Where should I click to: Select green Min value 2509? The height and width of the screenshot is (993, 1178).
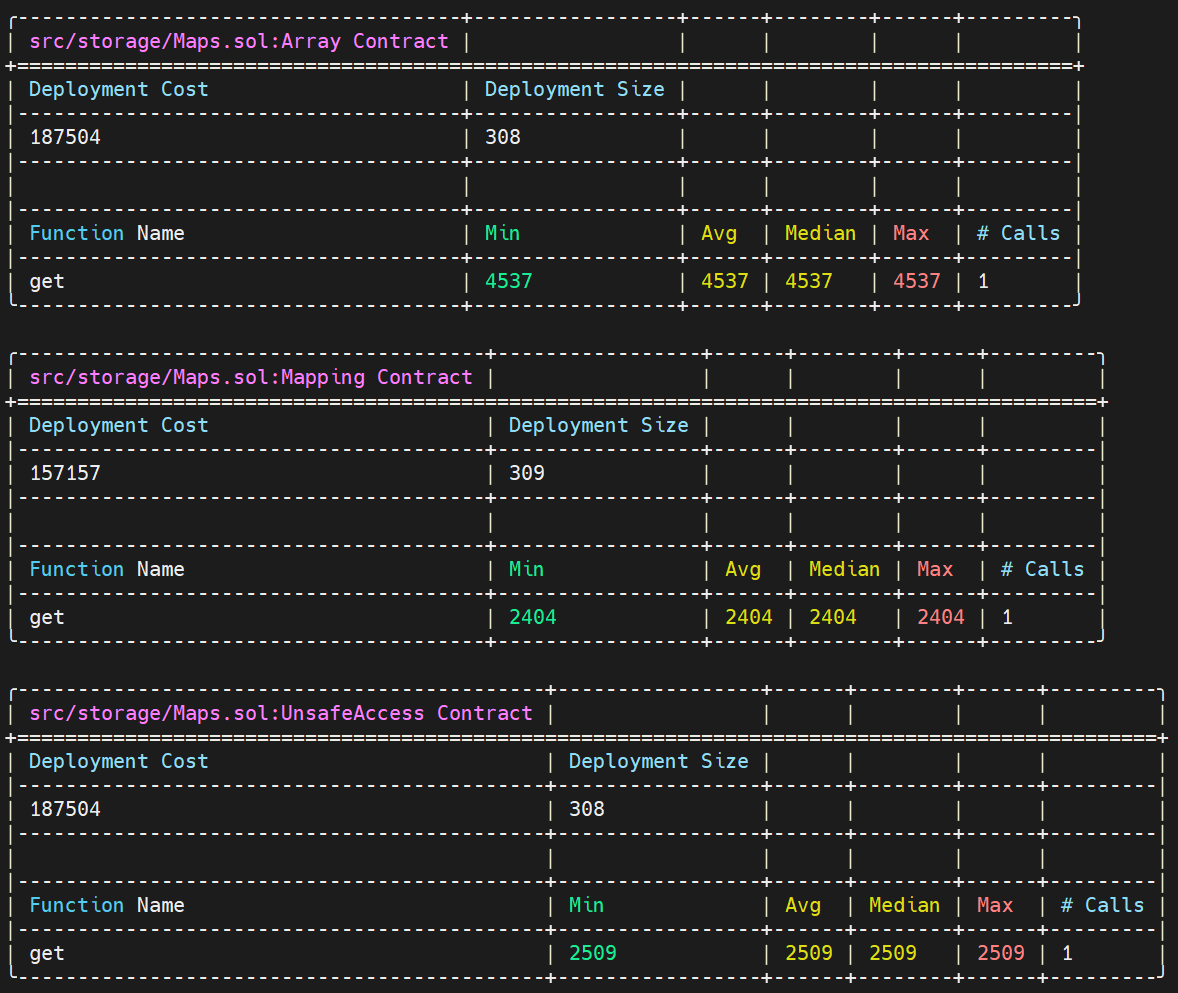coord(593,953)
